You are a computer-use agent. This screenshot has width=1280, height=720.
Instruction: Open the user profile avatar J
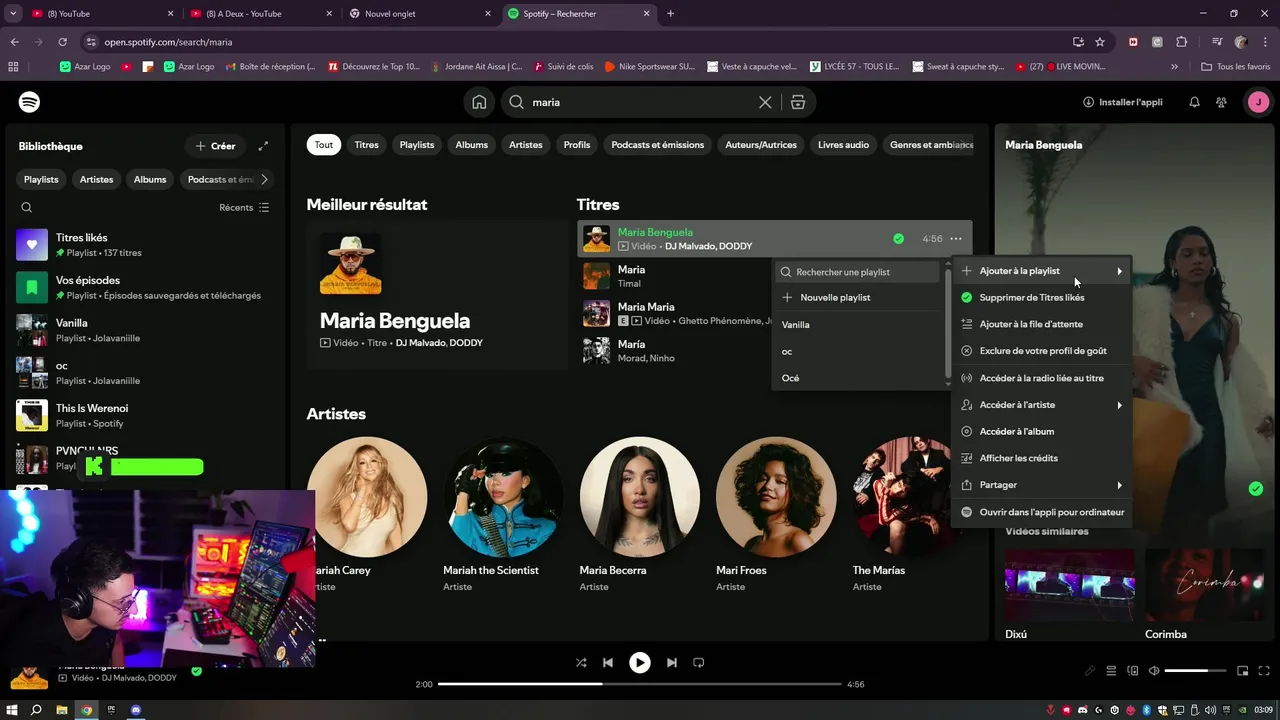point(1258,102)
